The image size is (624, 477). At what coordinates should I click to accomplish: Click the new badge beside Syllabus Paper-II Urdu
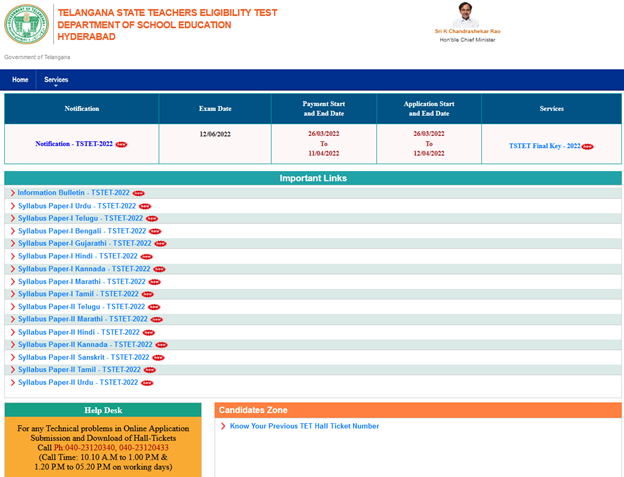147,383
